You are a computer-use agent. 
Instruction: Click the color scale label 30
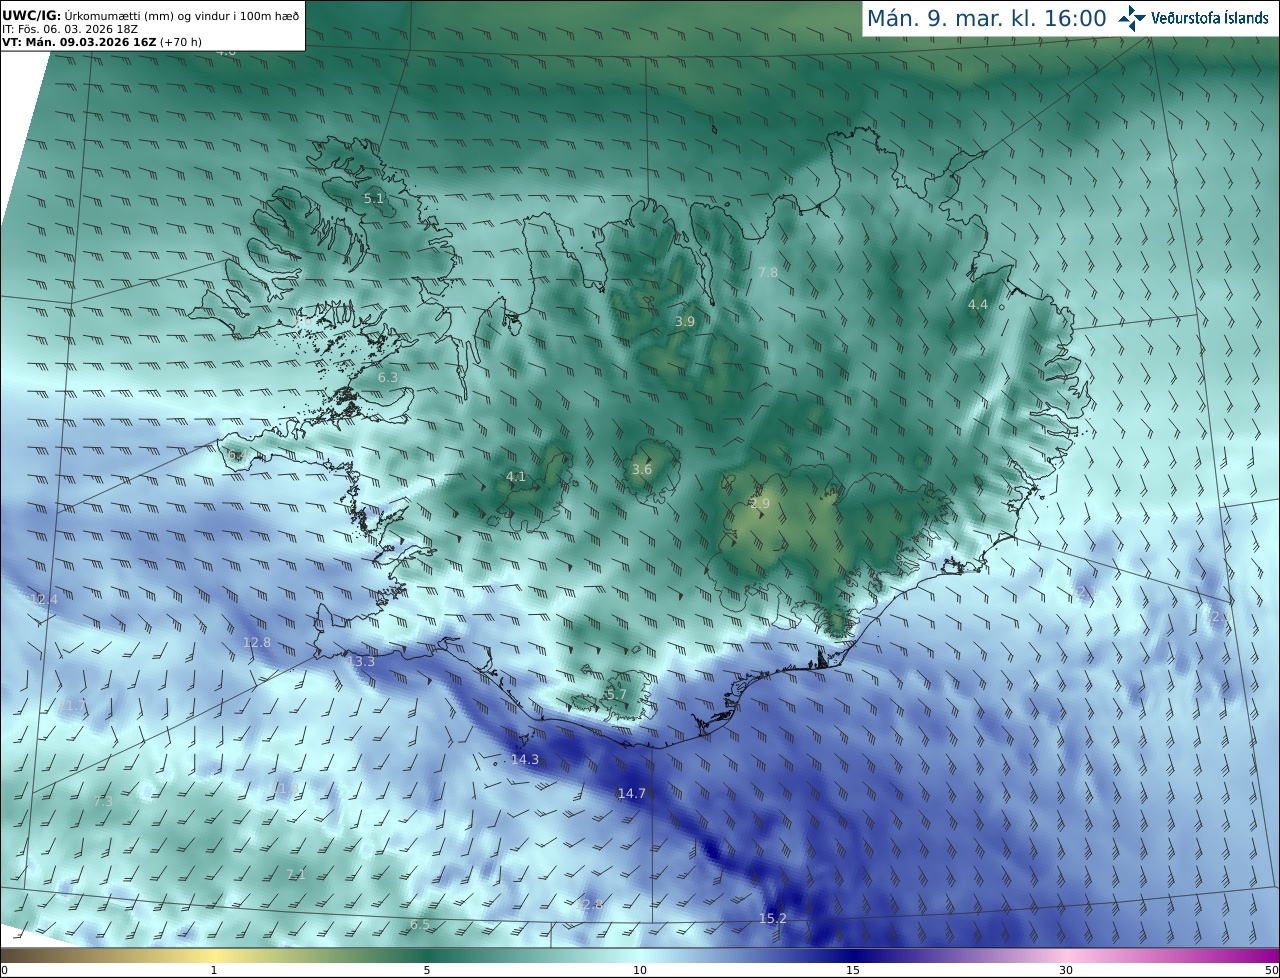coord(1066,970)
